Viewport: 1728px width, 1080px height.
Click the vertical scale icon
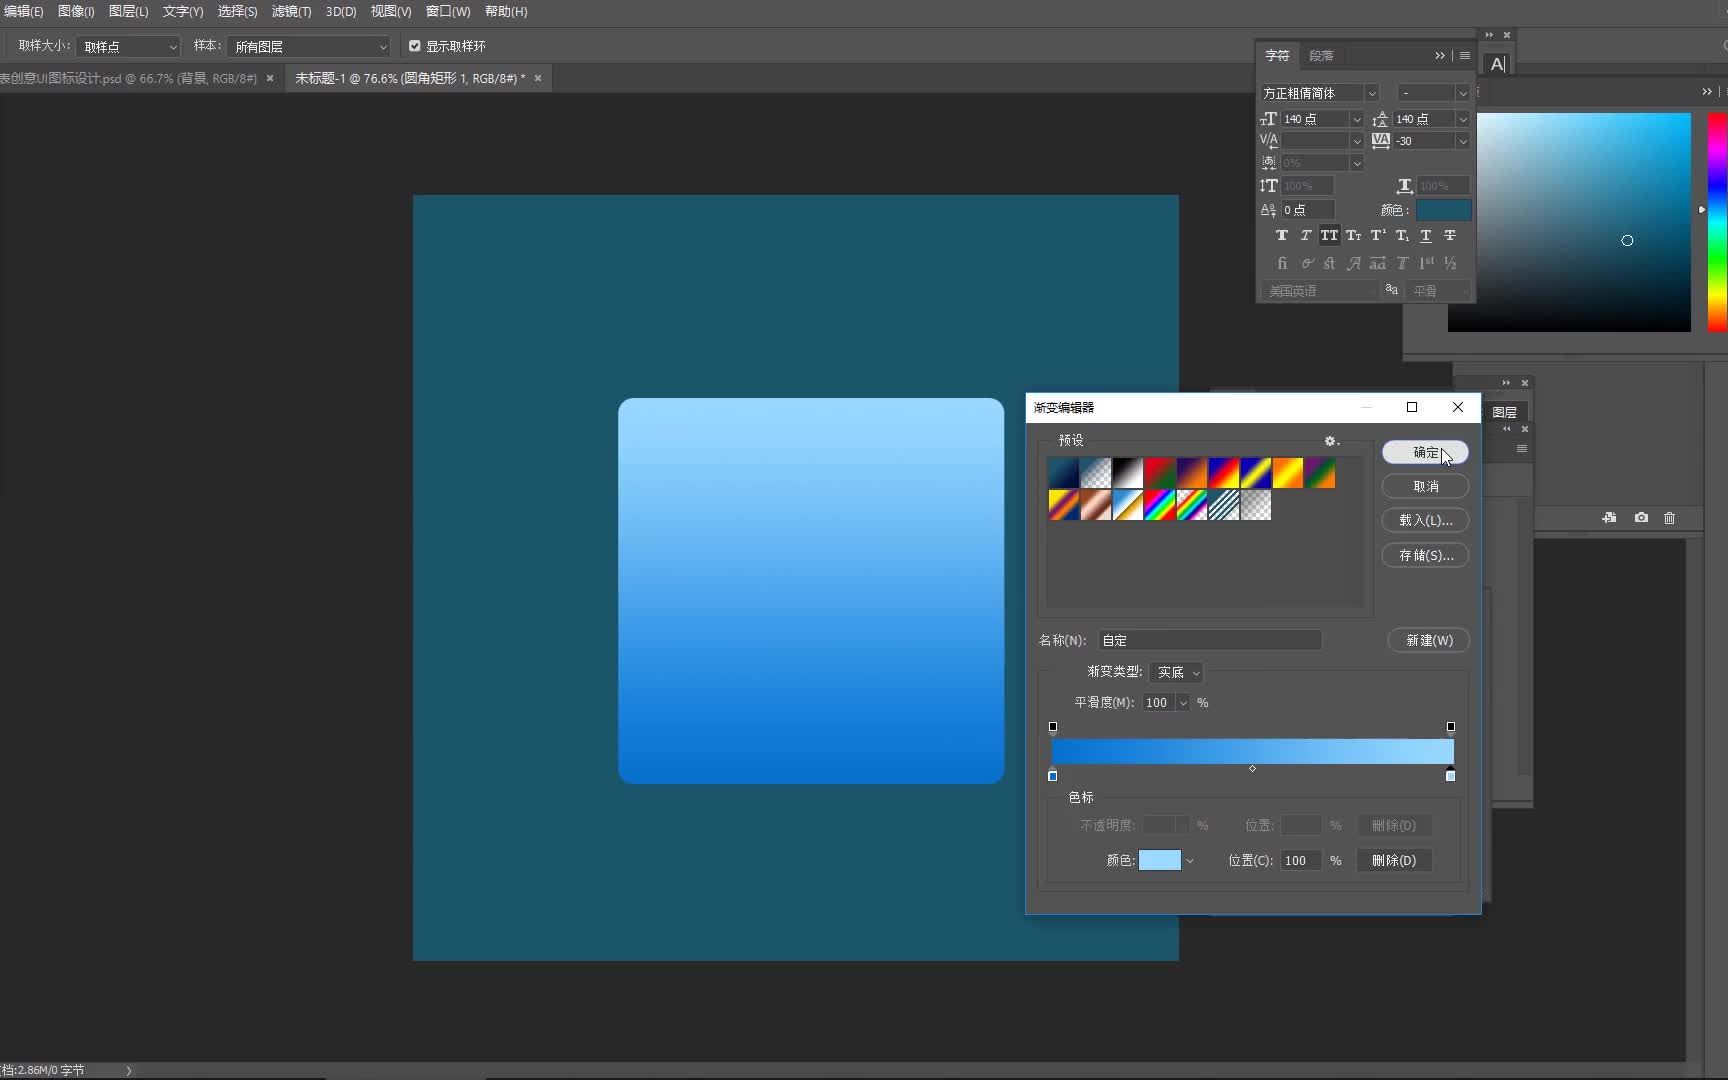(x=1268, y=186)
